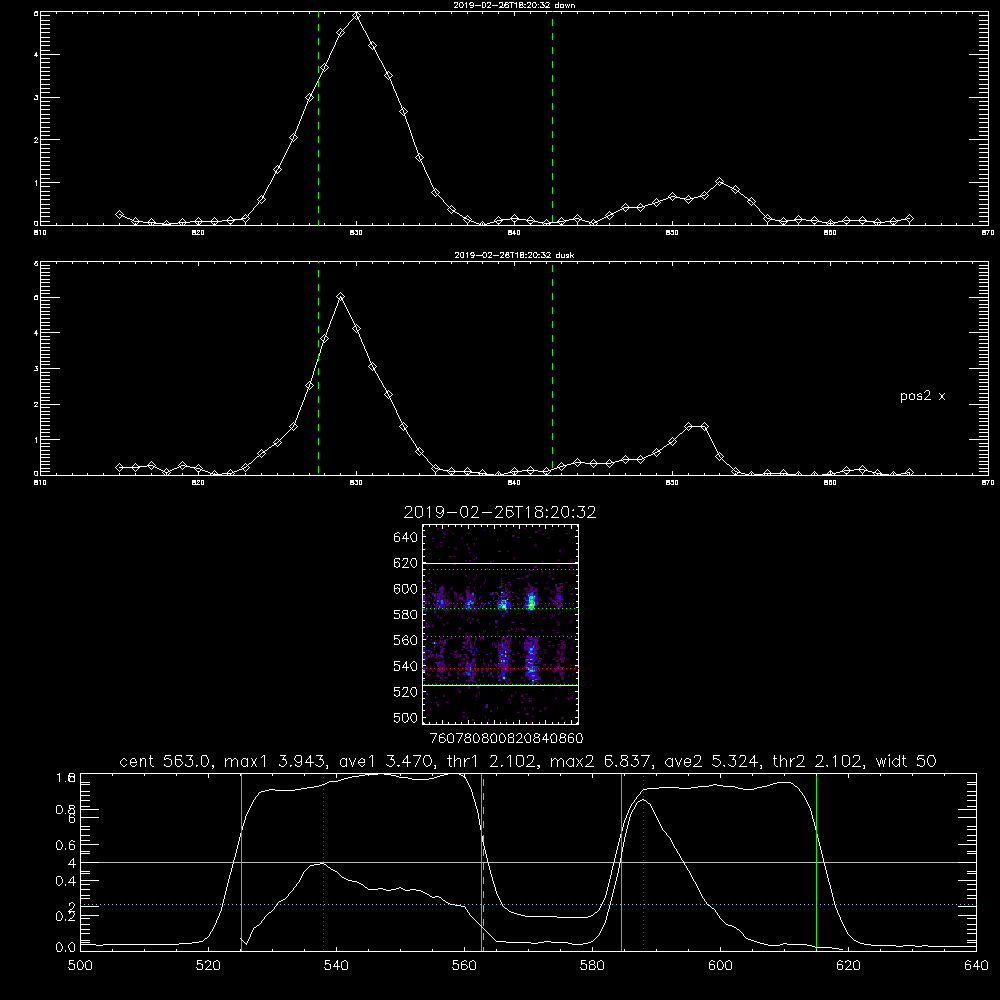1000x1000 pixels.
Task: Click the 500 y-axis label beside spectral image
Action: [x=406, y=717]
